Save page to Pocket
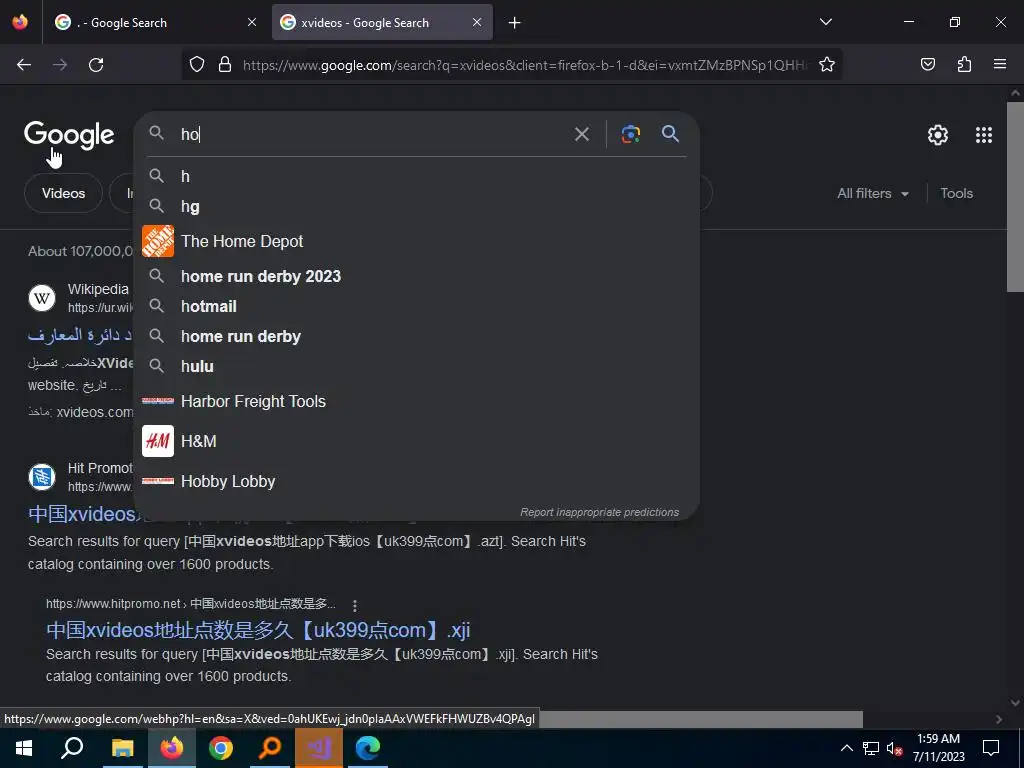 click(x=927, y=65)
